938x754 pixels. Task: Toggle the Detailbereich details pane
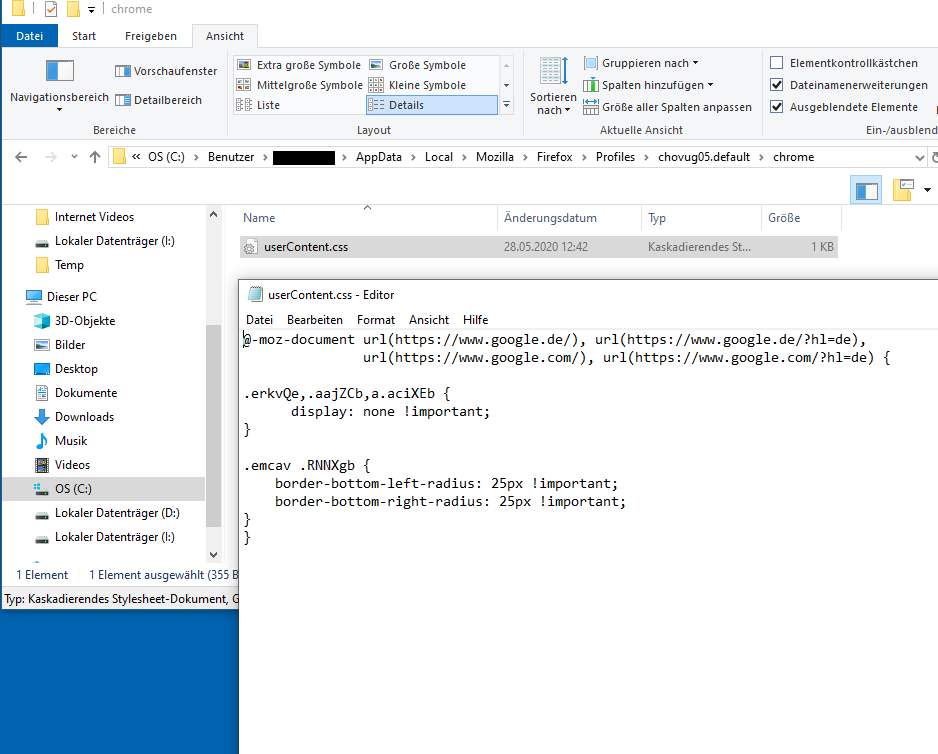[x=158, y=100]
